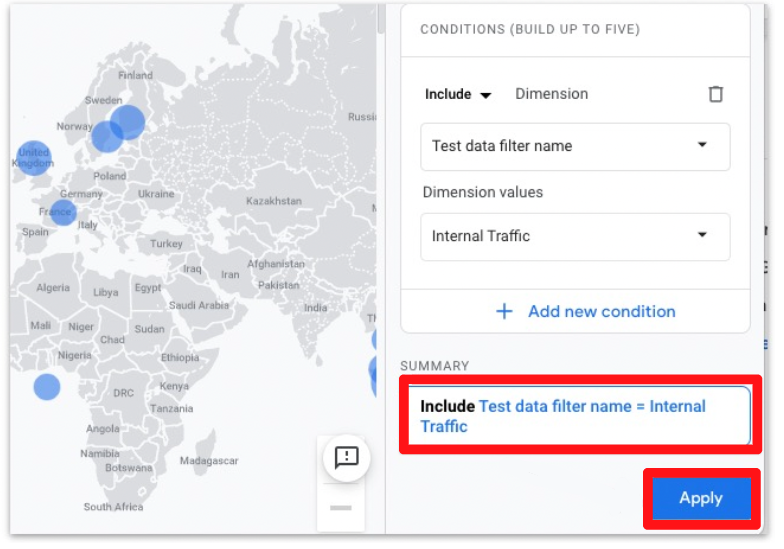Delete the condition with the trash icon

click(715, 94)
